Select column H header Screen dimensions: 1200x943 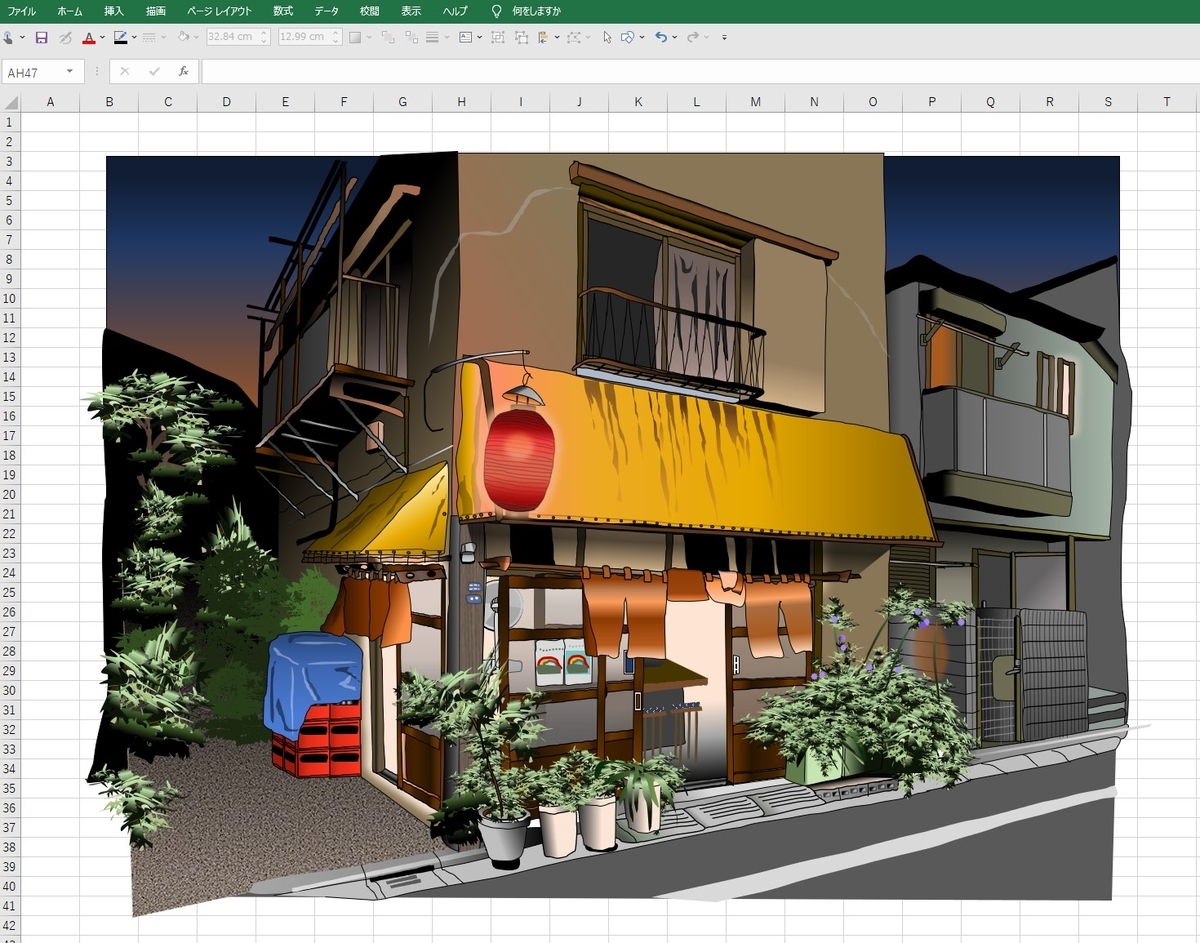coord(461,102)
